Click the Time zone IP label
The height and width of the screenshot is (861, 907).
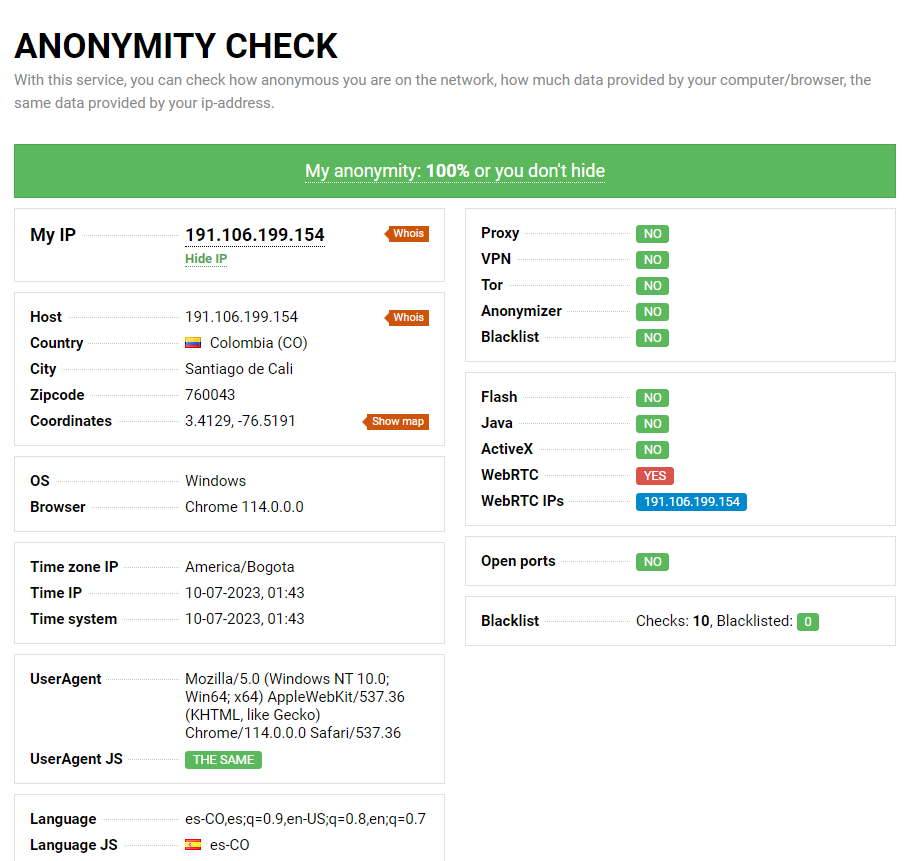pyautogui.click(x=74, y=567)
